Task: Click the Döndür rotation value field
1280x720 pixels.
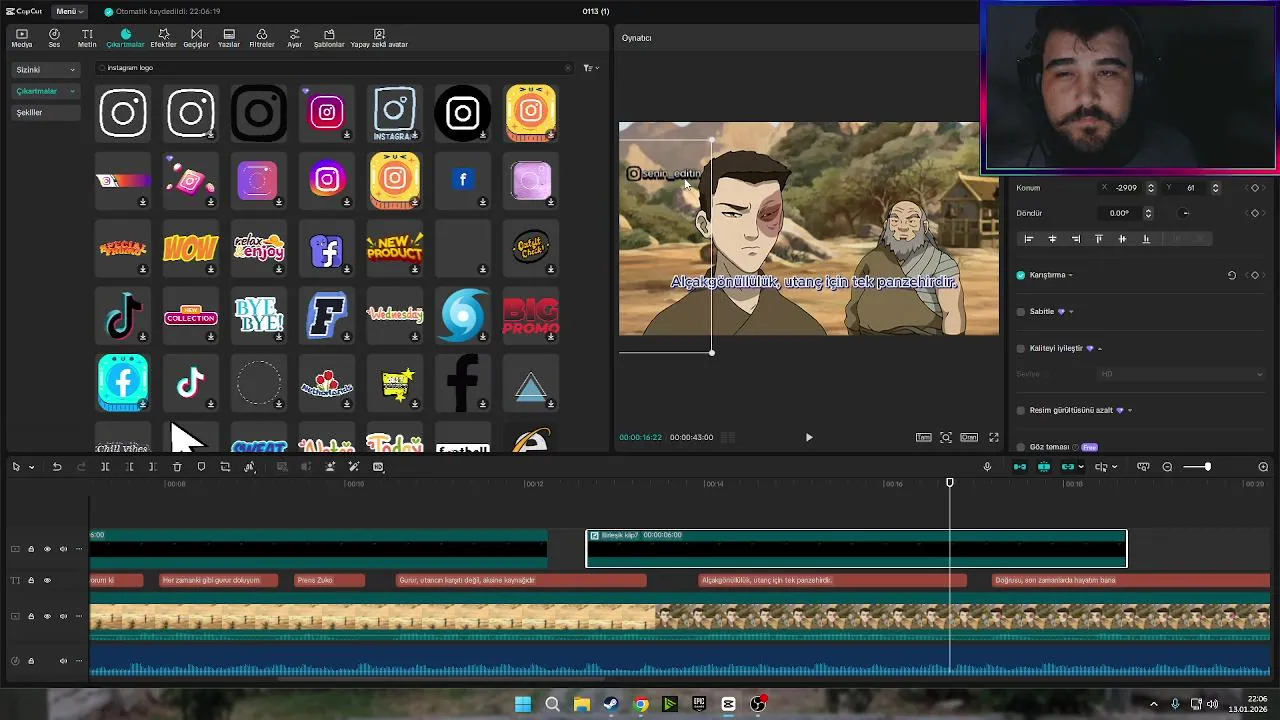Action: pyautogui.click(x=1119, y=213)
